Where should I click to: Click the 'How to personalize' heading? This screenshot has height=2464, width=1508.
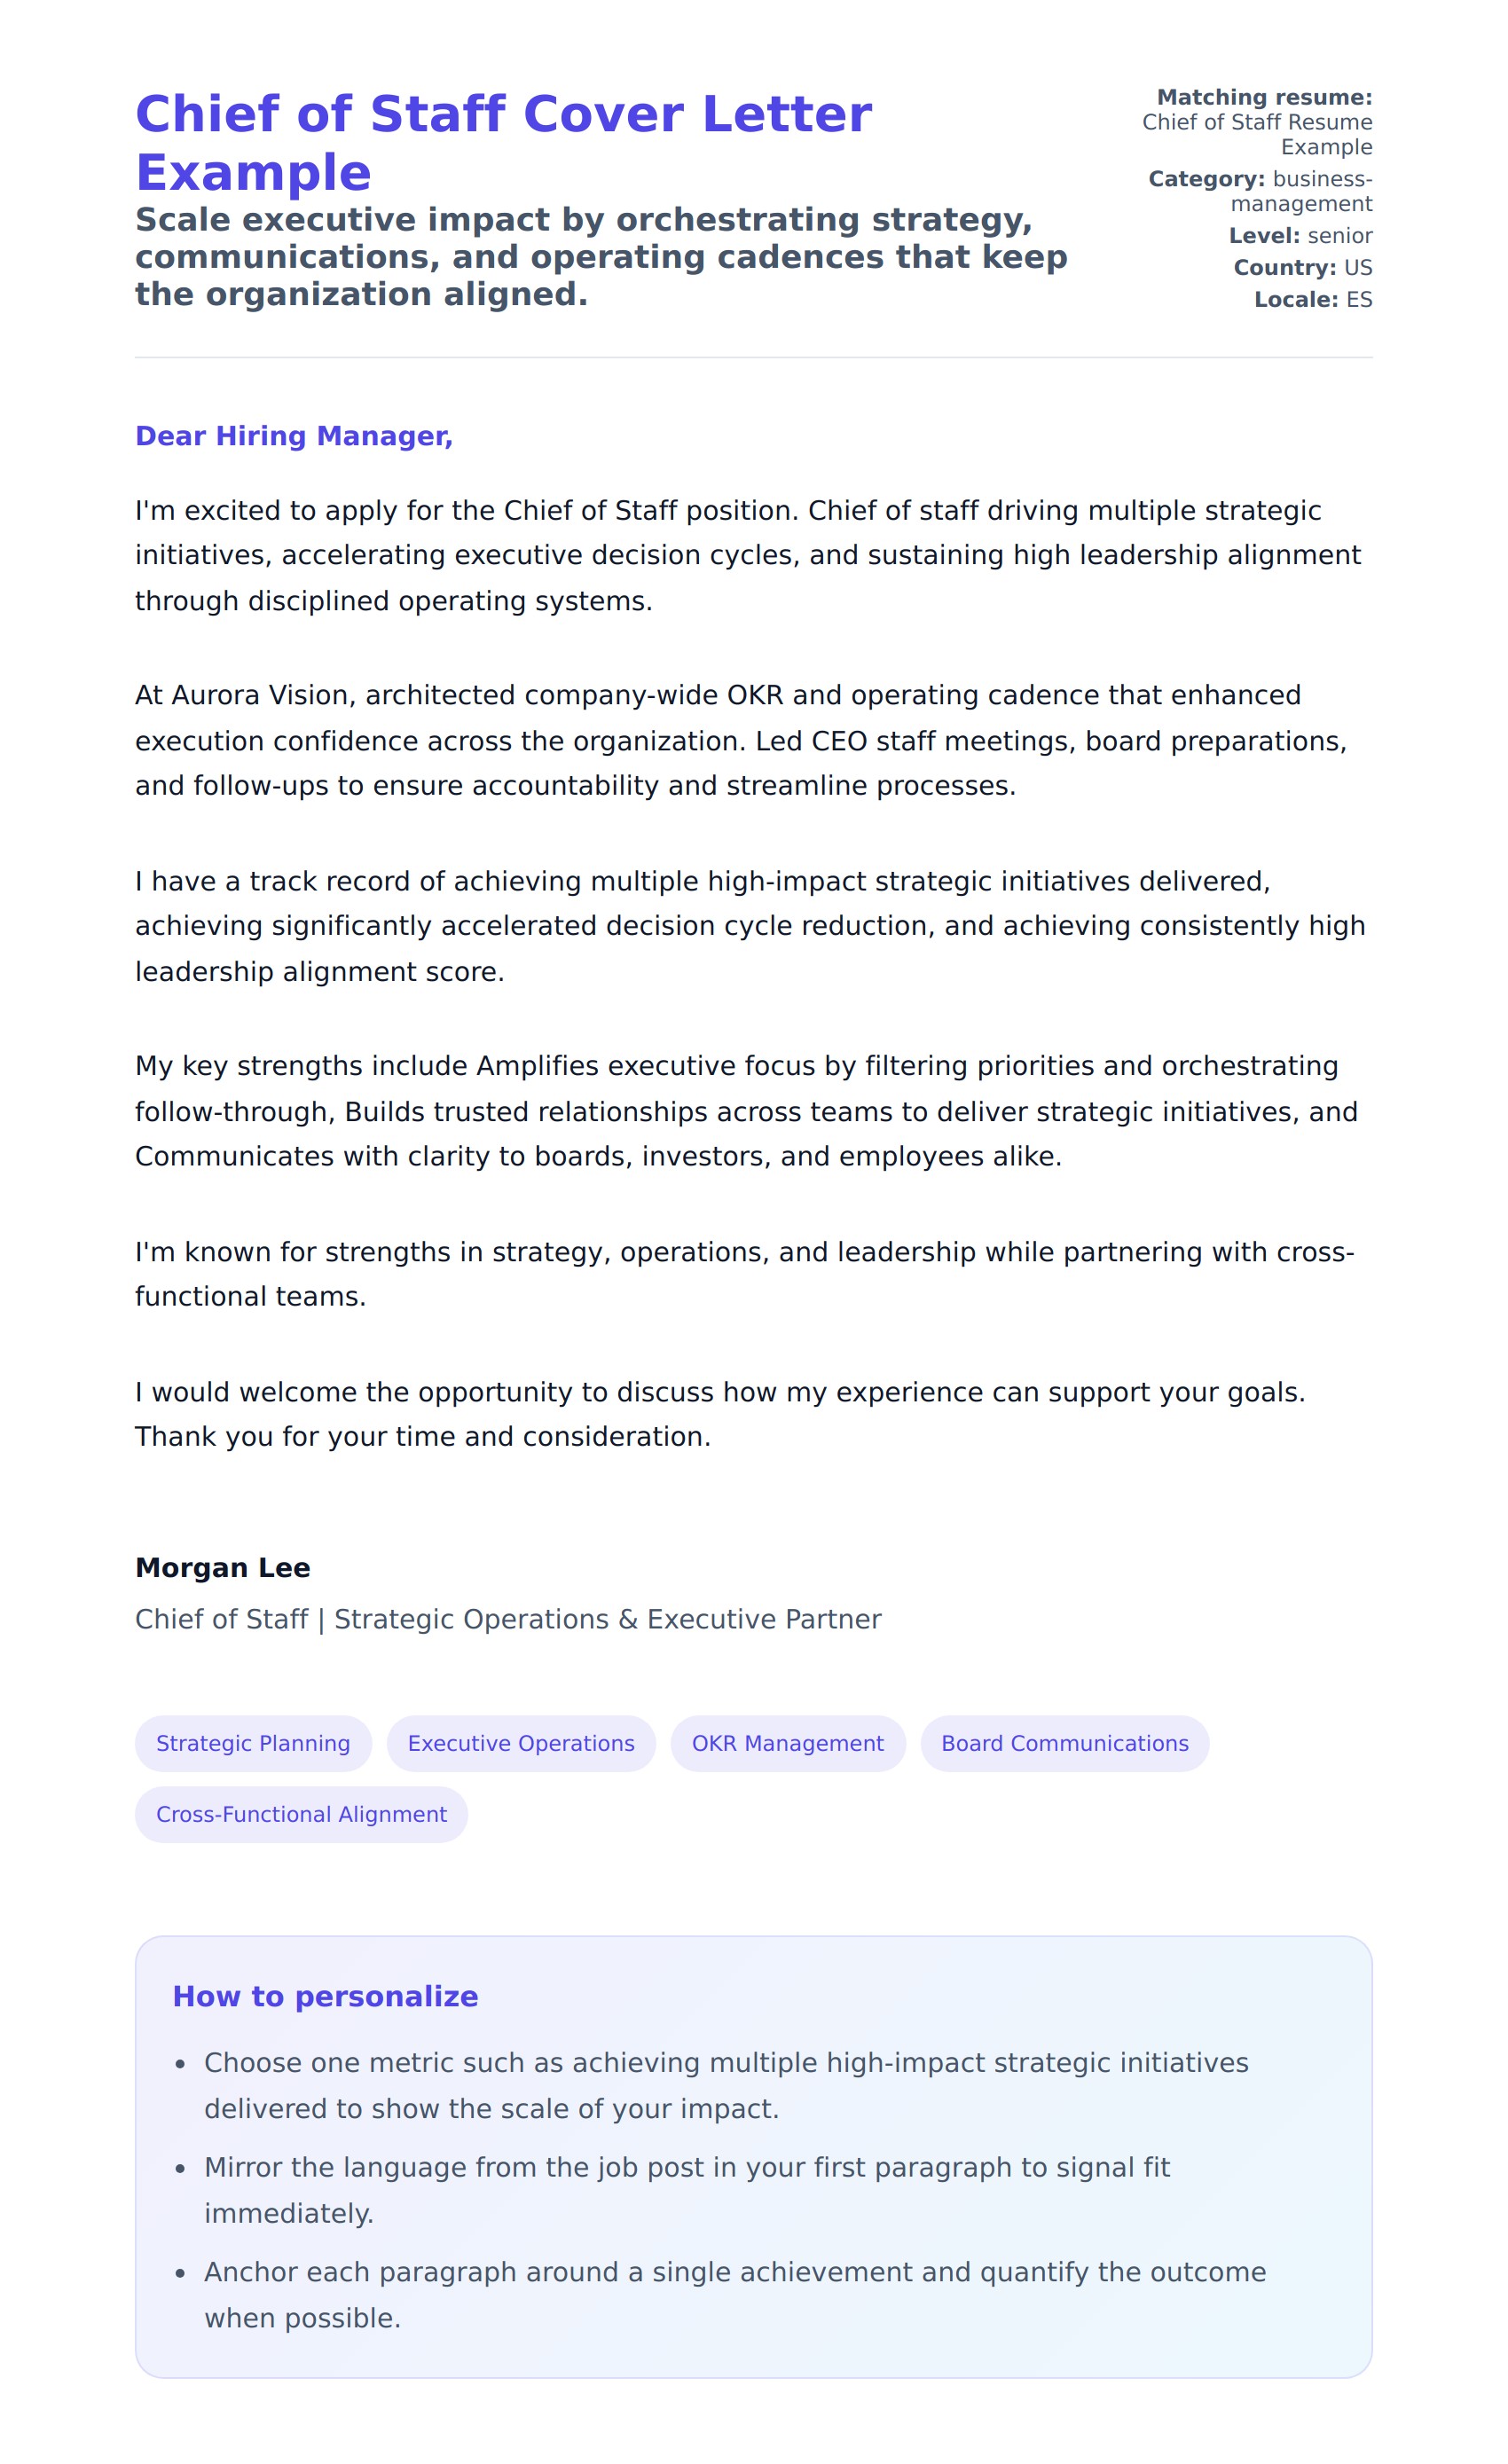click(325, 1996)
